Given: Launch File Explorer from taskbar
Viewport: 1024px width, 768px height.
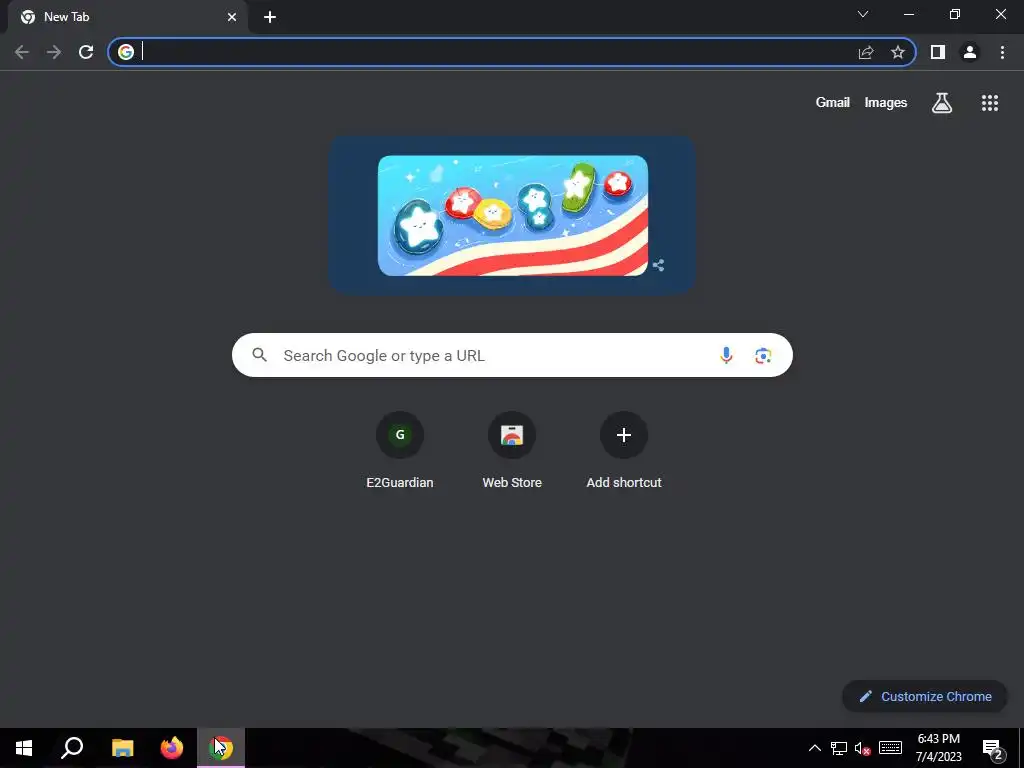Looking at the screenshot, I should (122, 748).
